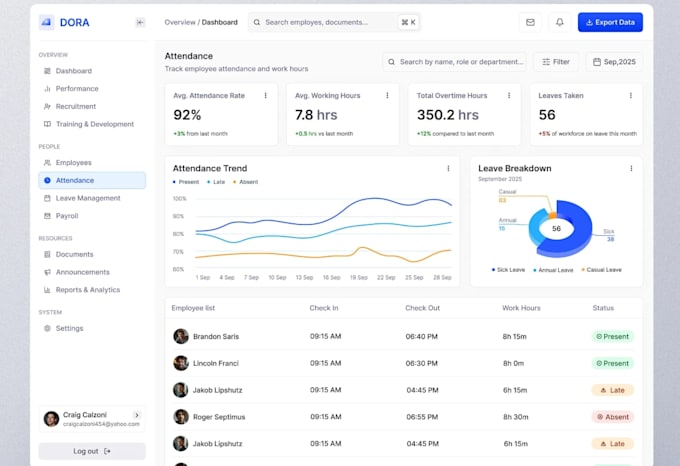Open the mail inbox icon
This screenshot has width=680, height=466.
(x=530, y=22)
